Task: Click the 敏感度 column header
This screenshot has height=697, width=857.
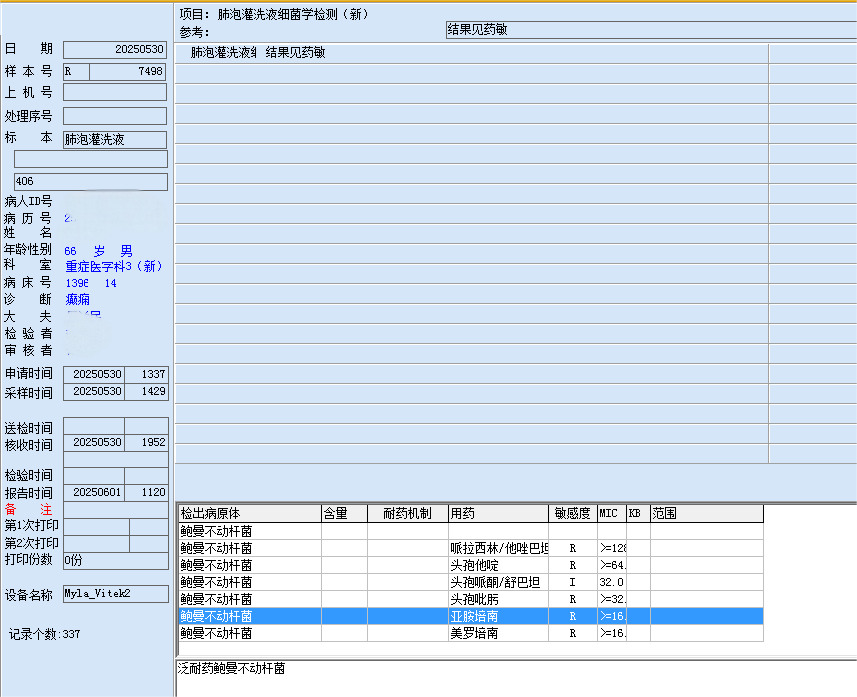Action: point(573,514)
